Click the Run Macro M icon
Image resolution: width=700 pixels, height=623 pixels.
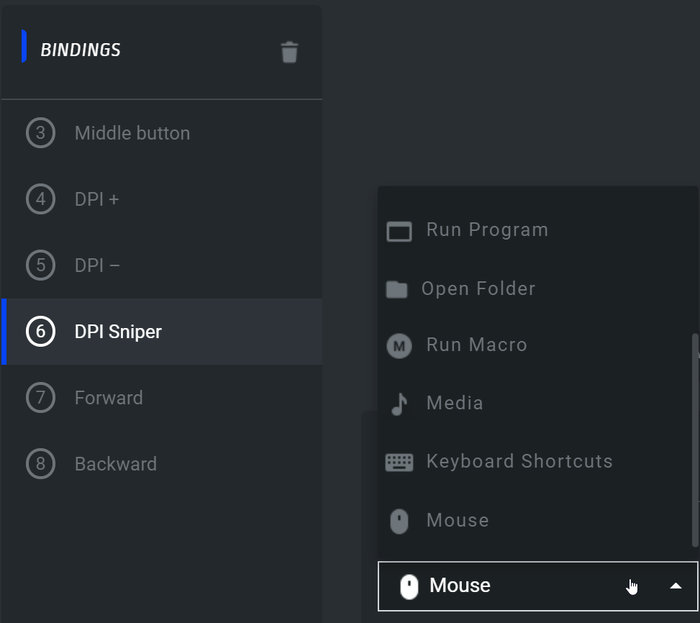399,346
